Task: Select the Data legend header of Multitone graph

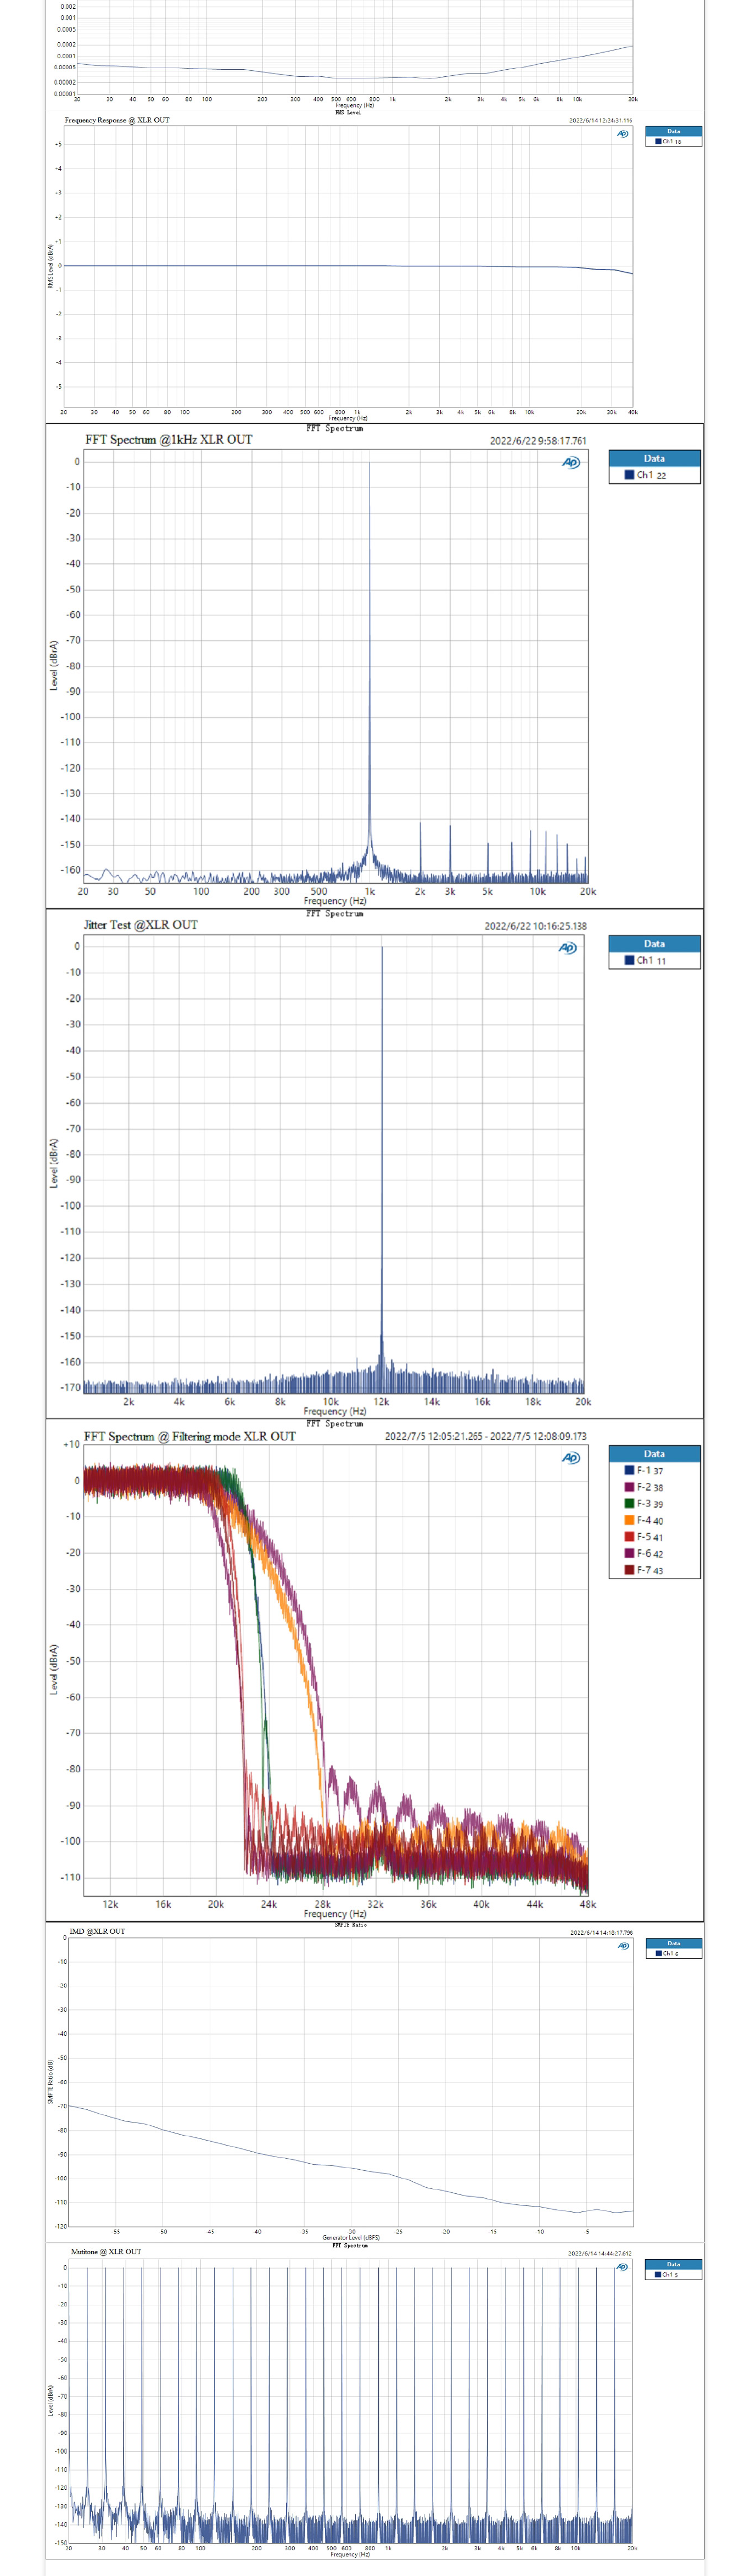Action: 673,2264
